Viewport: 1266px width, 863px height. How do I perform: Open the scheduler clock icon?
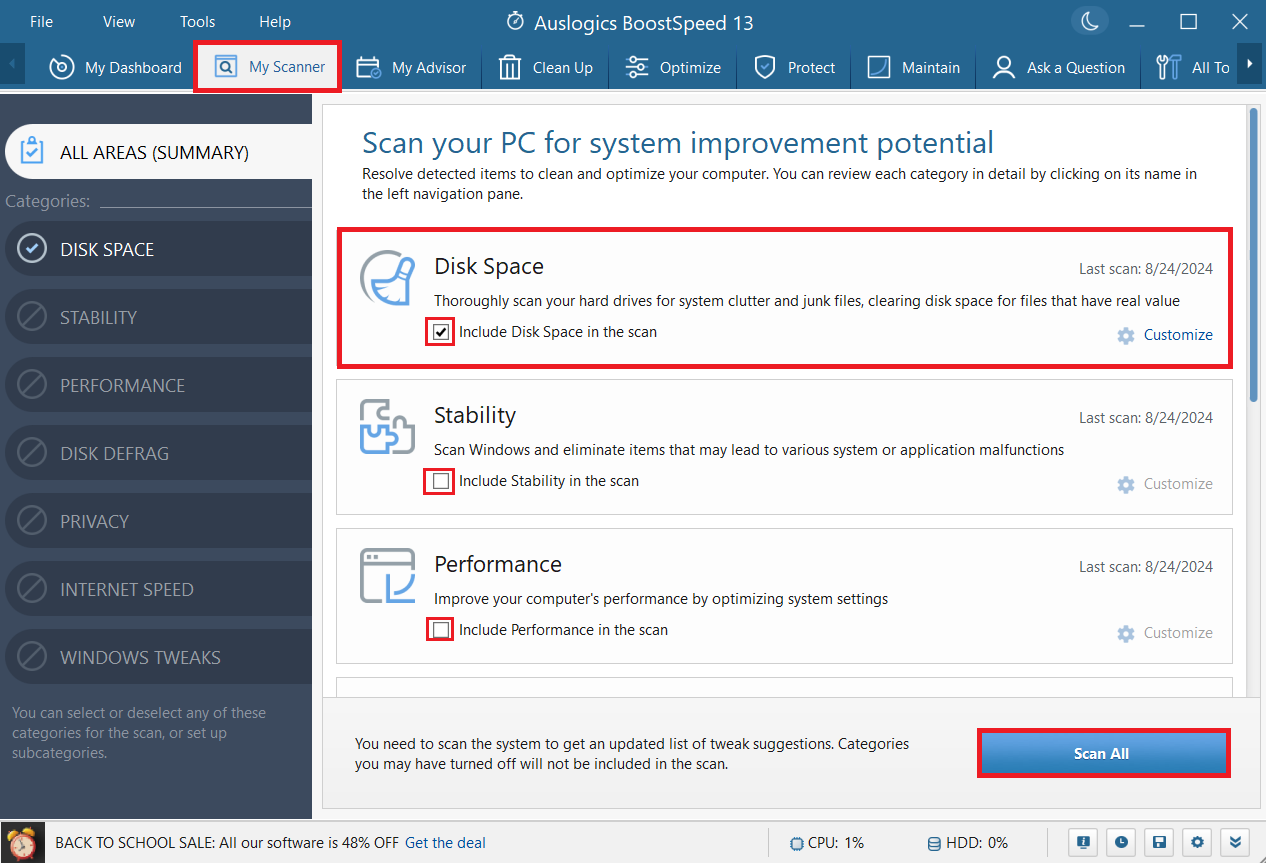[1122, 842]
